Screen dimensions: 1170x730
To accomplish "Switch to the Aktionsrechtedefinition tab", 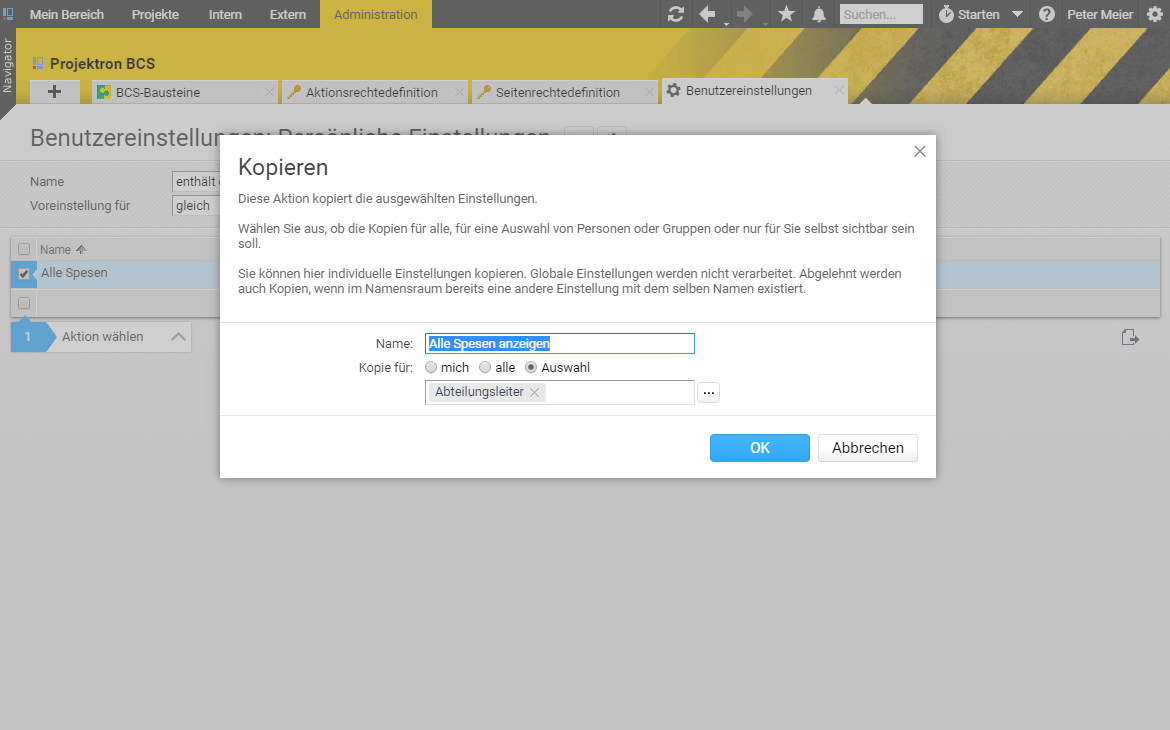I will coord(375,92).
